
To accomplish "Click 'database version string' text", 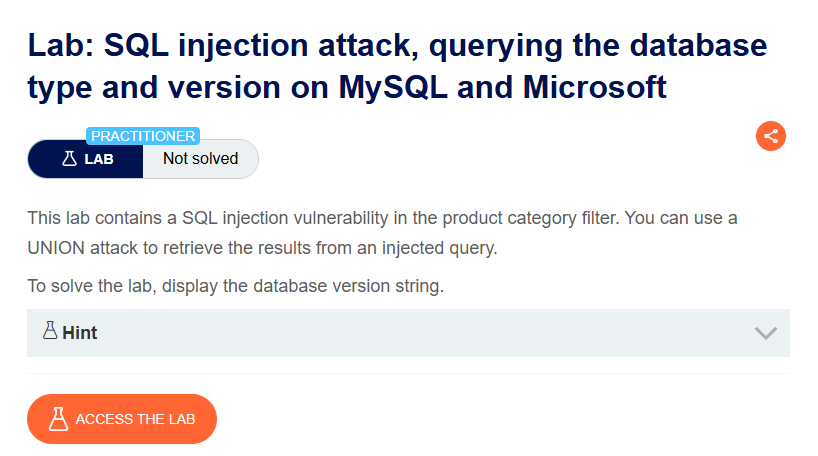I will tap(348, 286).
